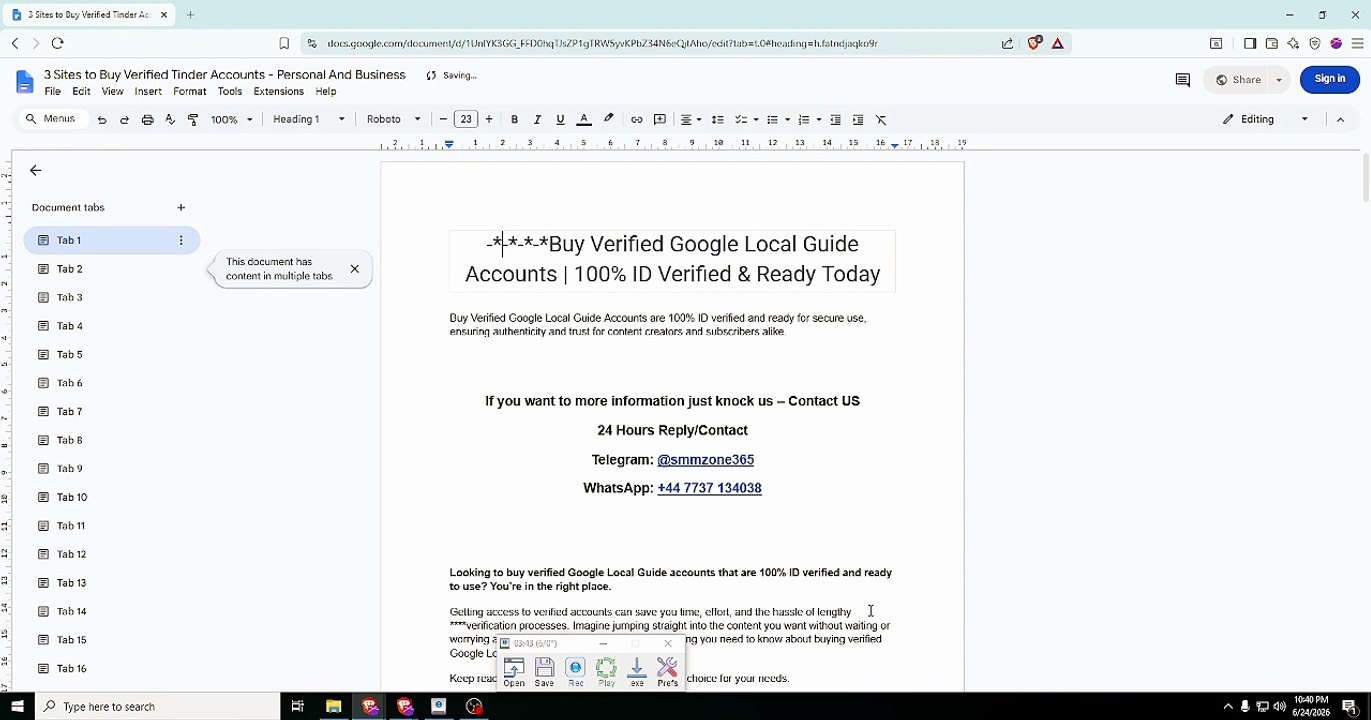Click the Google Docs home logo
Screen dimensions: 1371x720
(24, 82)
